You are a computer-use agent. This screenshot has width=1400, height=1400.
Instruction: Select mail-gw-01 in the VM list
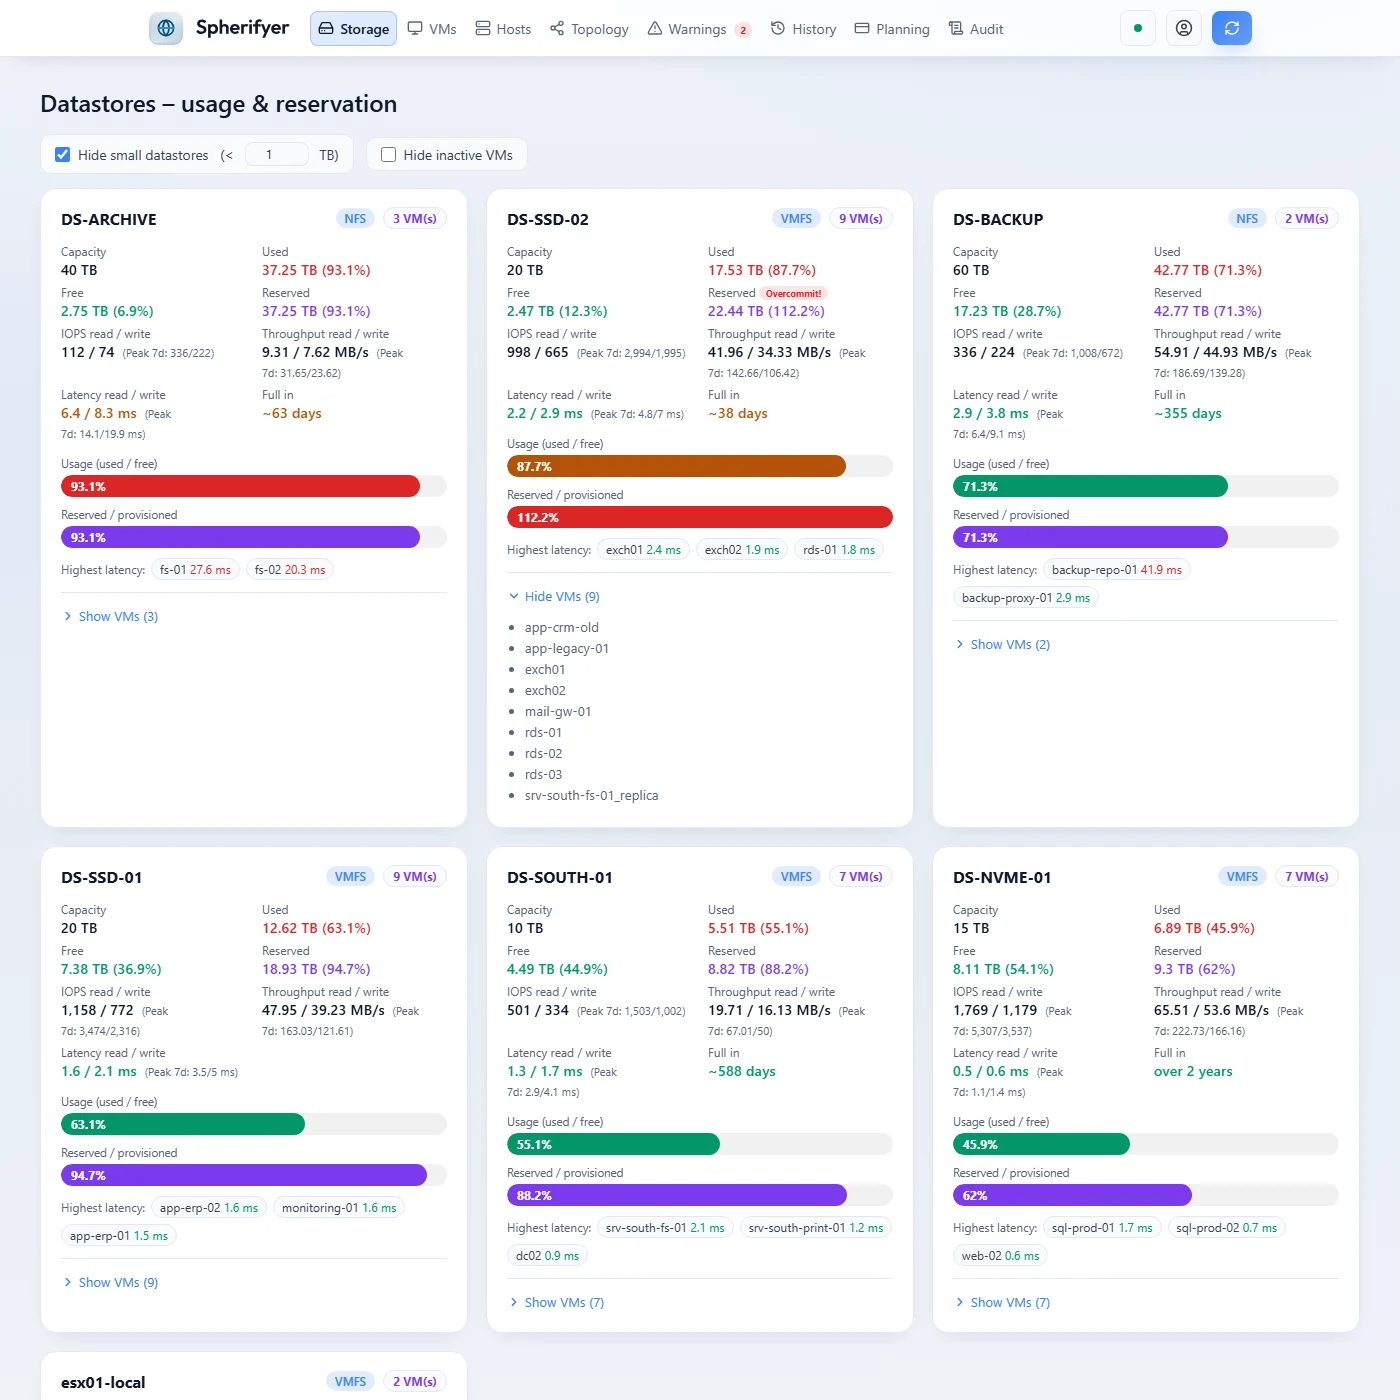(x=558, y=712)
